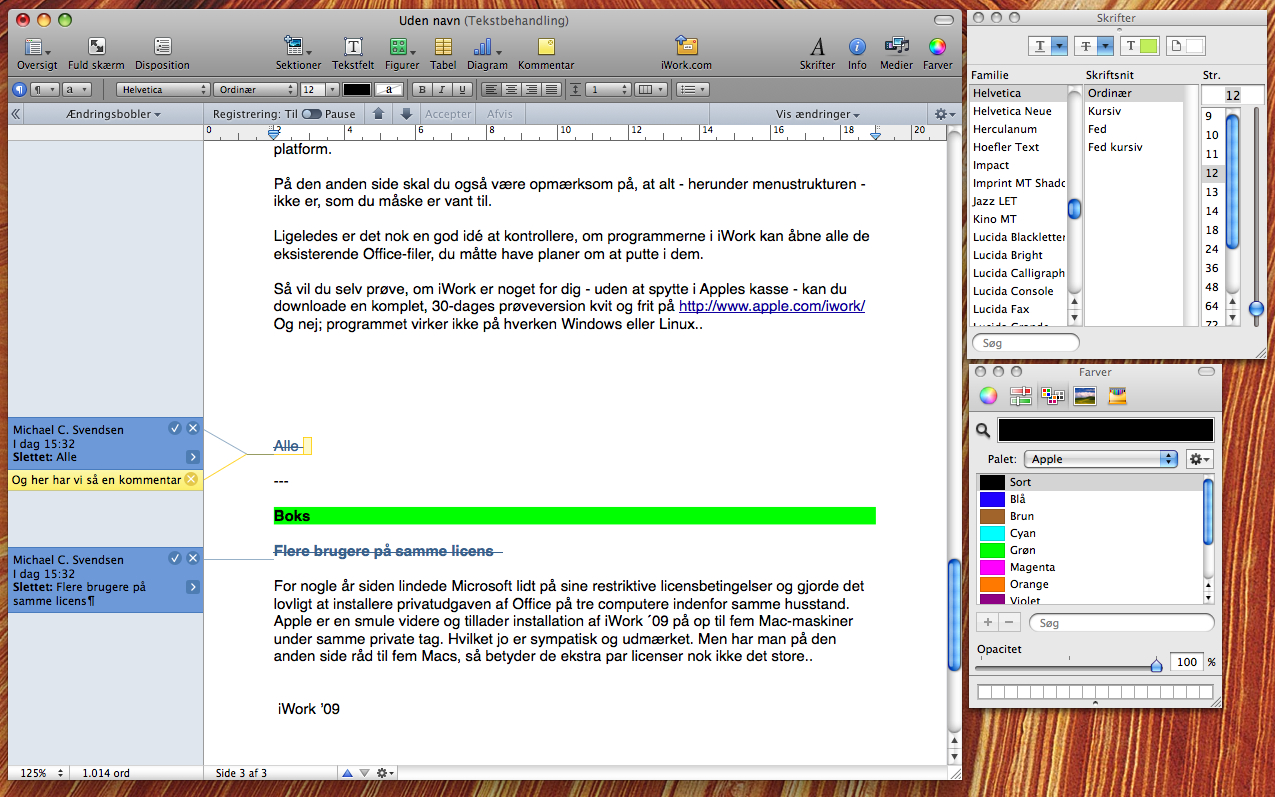1275x797 pixels.
Task: Reject the 'Flere brugere' change with X
Action: [x=193, y=558]
